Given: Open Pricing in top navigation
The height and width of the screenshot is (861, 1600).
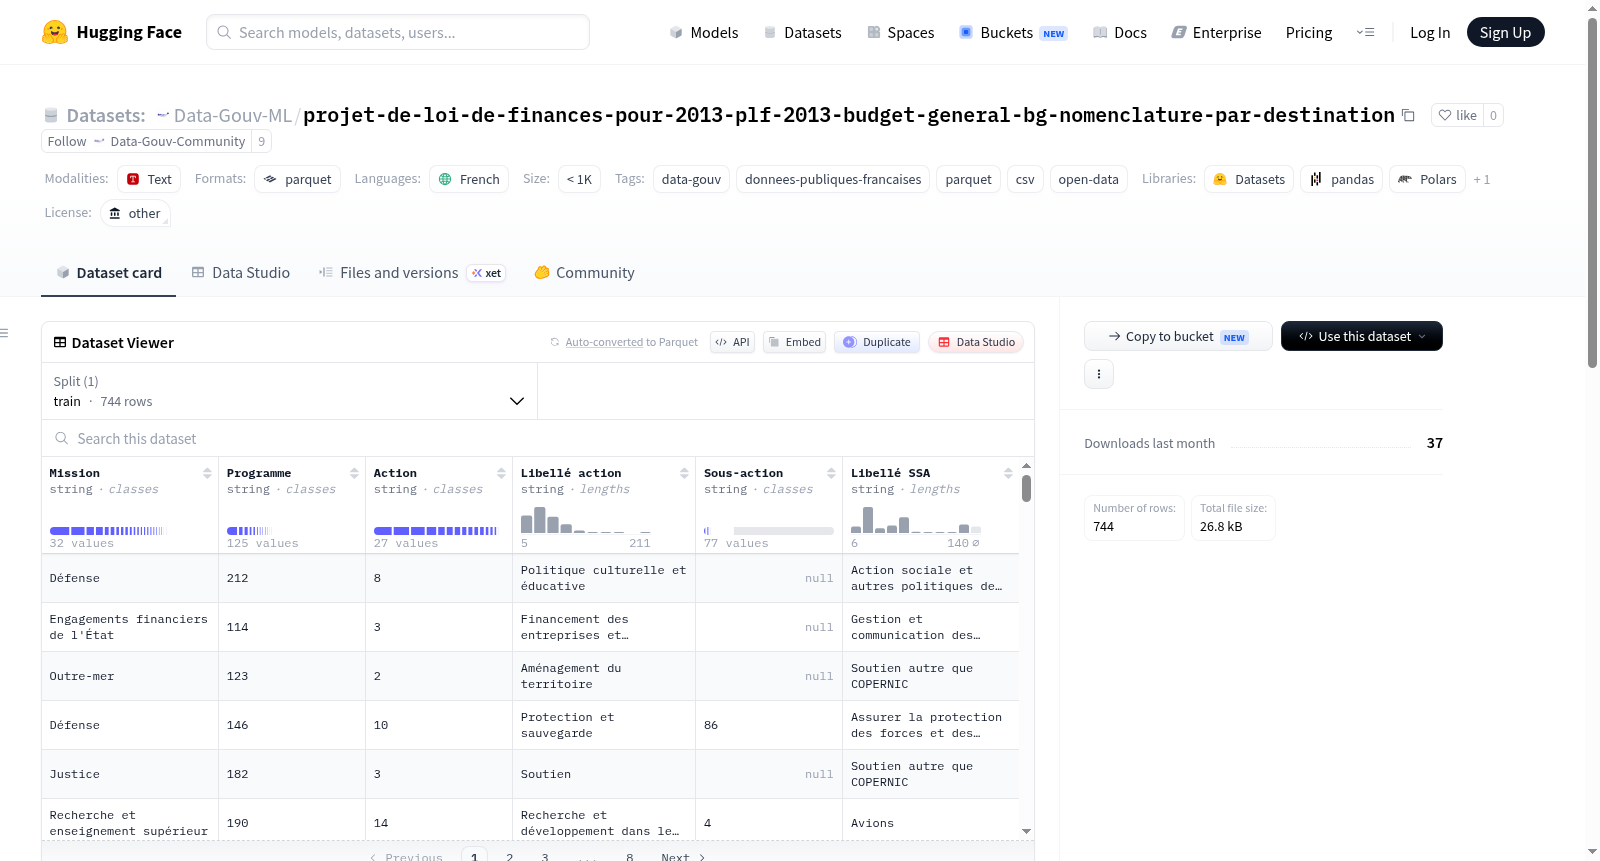Looking at the screenshot, I should pyautogui.click(x=1309, y=32).
